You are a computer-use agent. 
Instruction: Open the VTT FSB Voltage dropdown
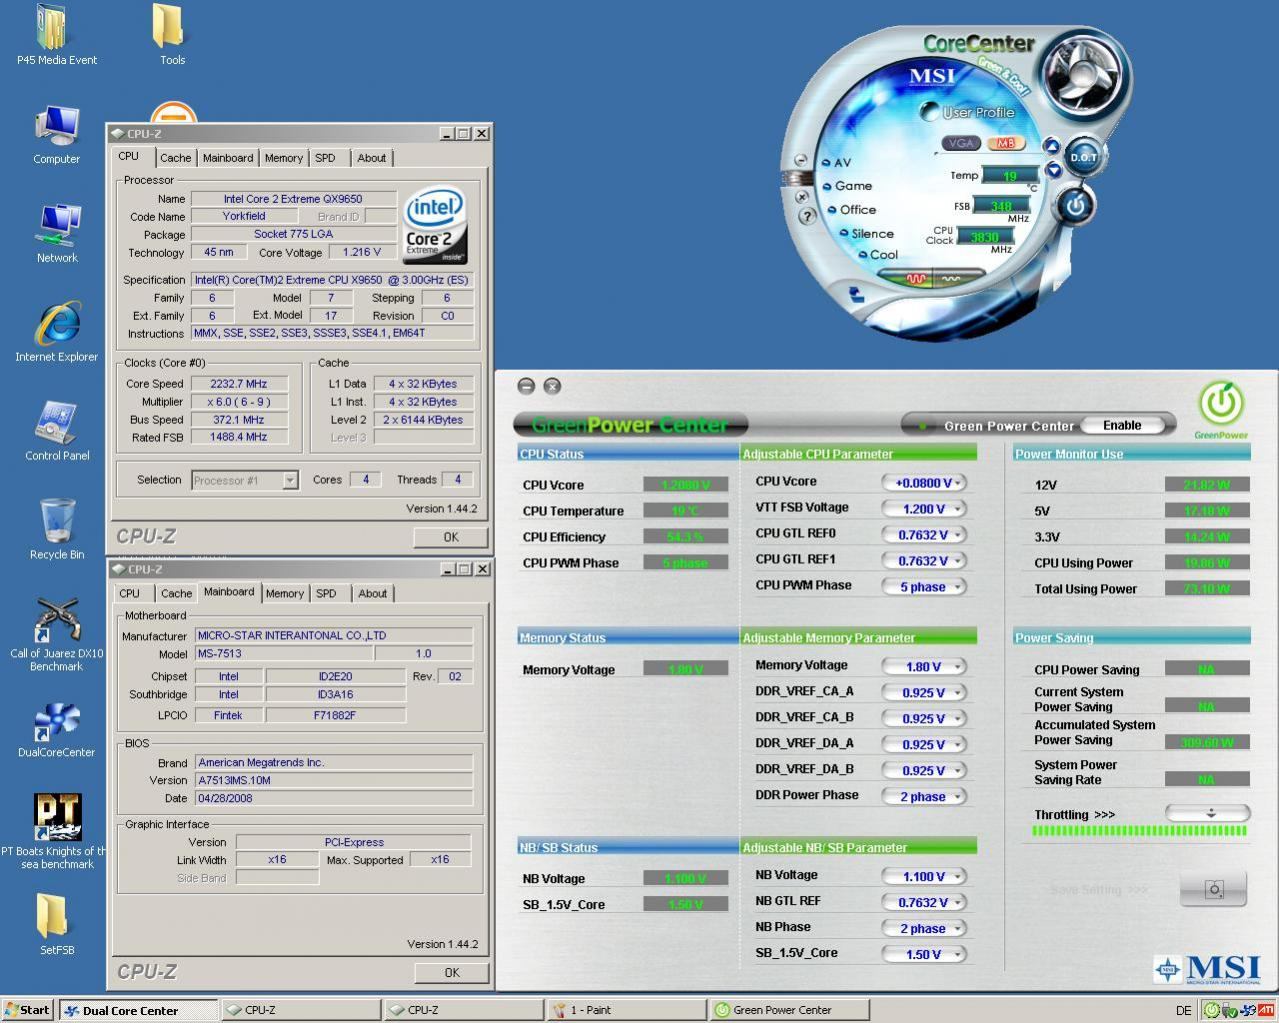(924, 509)
